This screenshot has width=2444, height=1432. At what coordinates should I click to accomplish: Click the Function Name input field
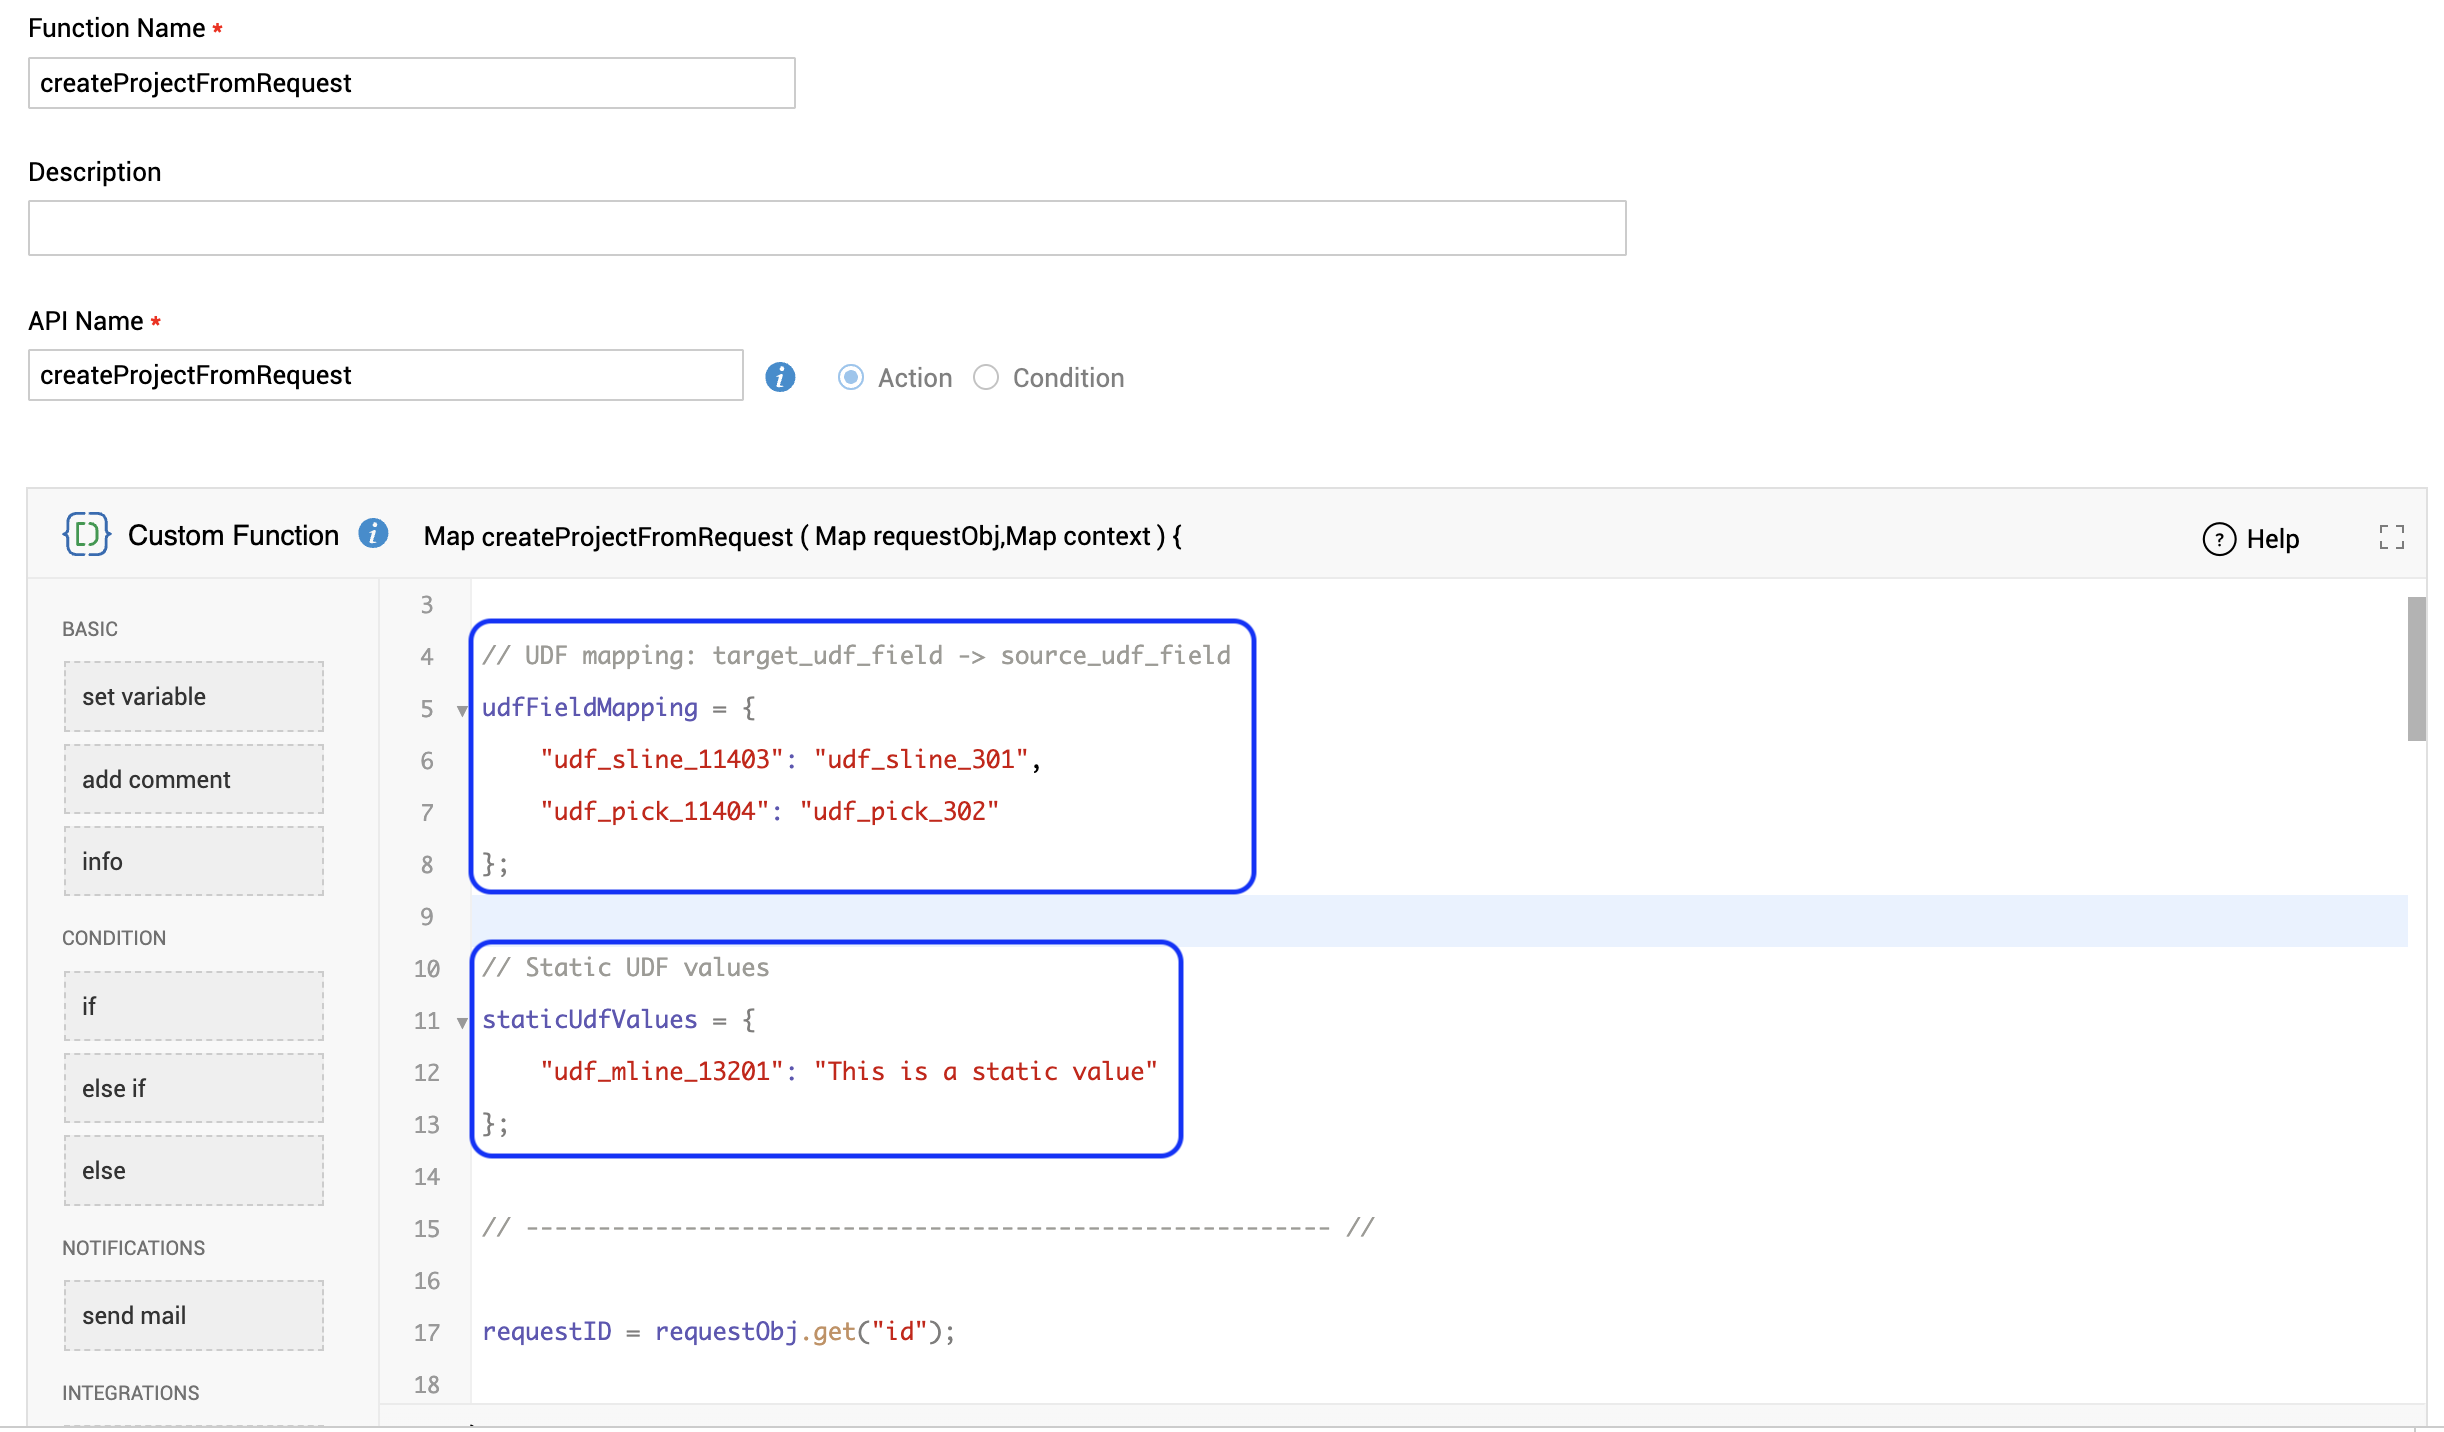click(x=411, y=83)
